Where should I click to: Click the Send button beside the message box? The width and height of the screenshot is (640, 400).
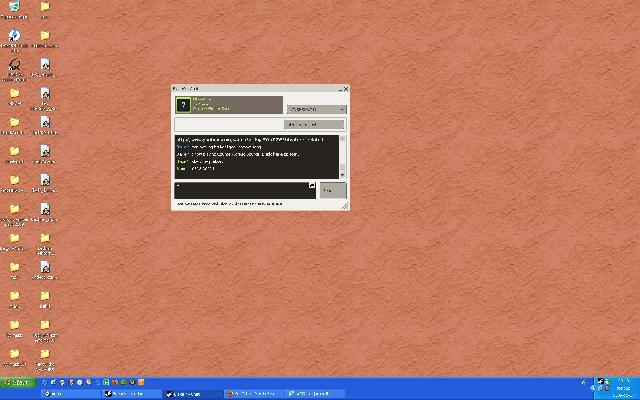coord(333,190)
